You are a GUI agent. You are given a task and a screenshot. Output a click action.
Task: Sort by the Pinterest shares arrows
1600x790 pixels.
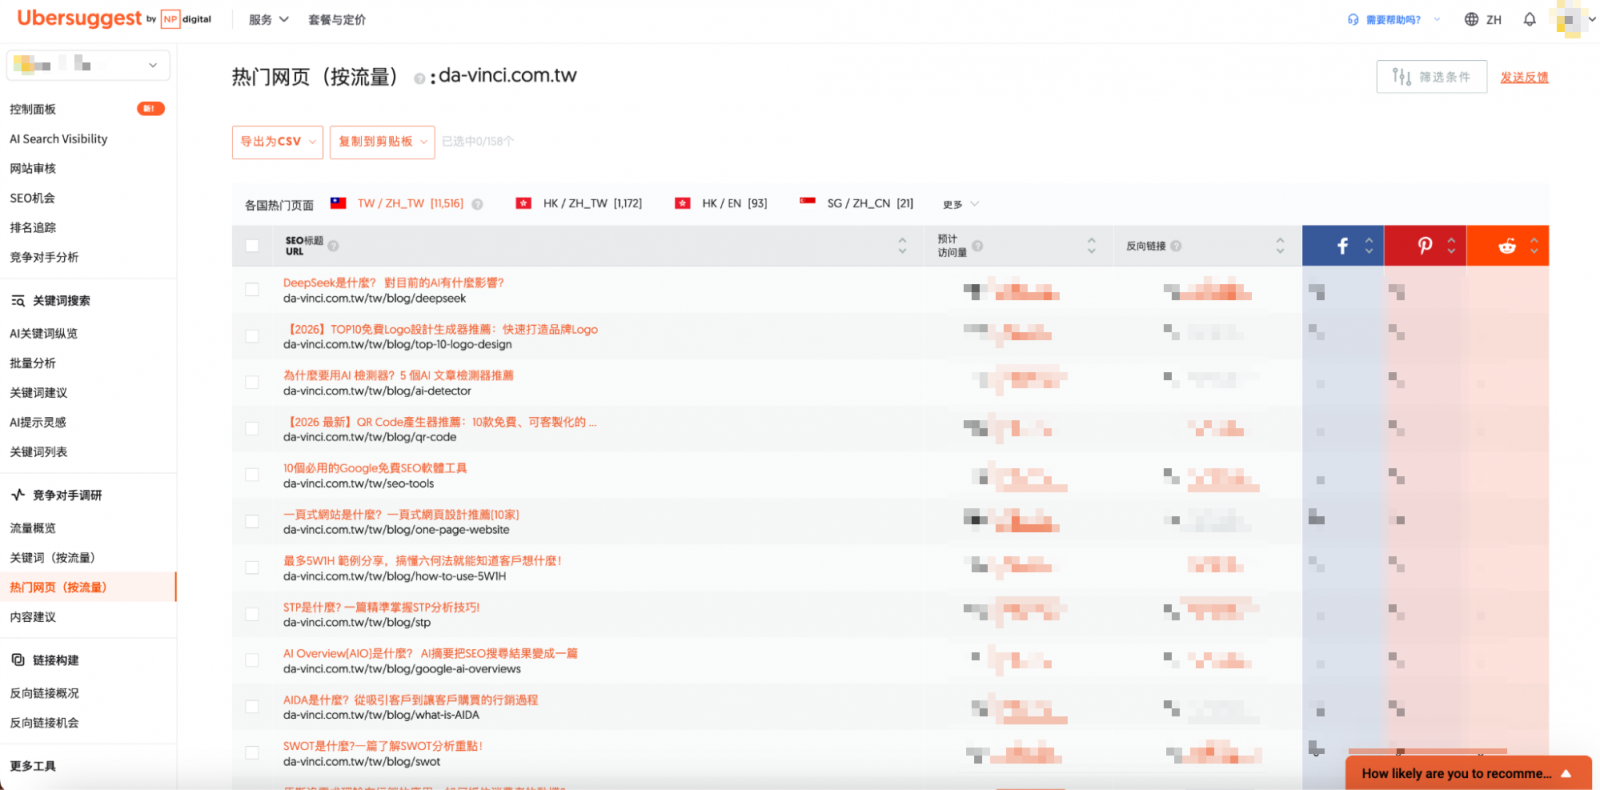1451,246
